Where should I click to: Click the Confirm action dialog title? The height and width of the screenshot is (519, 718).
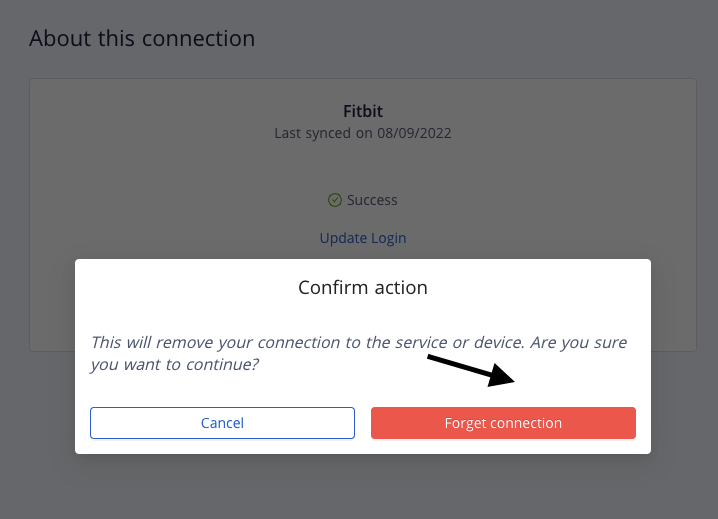[363, 288]
